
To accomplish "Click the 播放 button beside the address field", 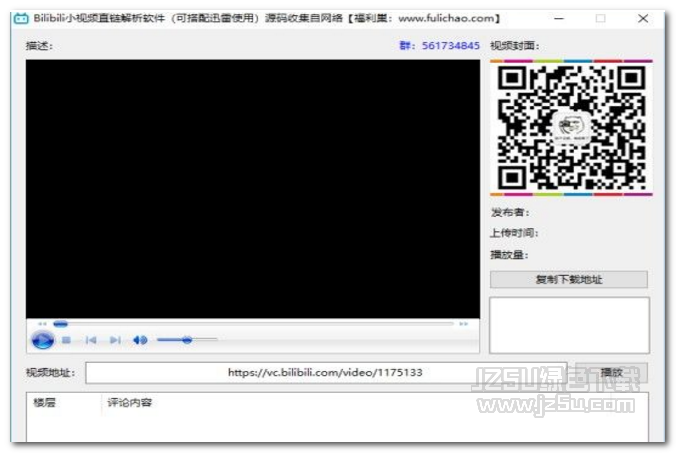I will pyautogui.click(x=611, y=372).
